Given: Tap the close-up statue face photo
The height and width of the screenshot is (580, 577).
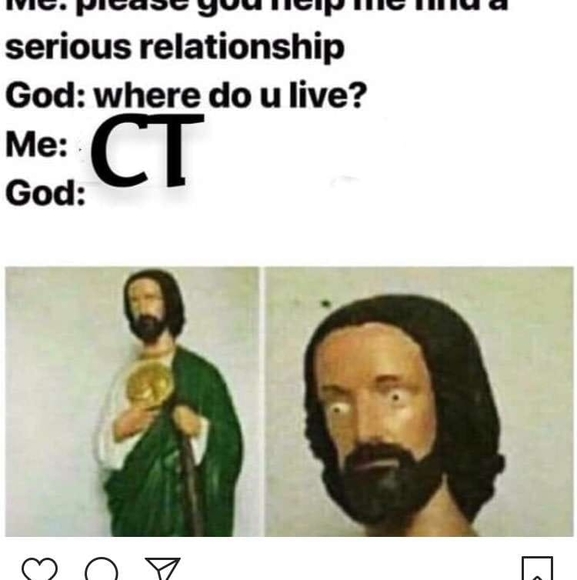Looking at the screenshot, I should [419, 402].
